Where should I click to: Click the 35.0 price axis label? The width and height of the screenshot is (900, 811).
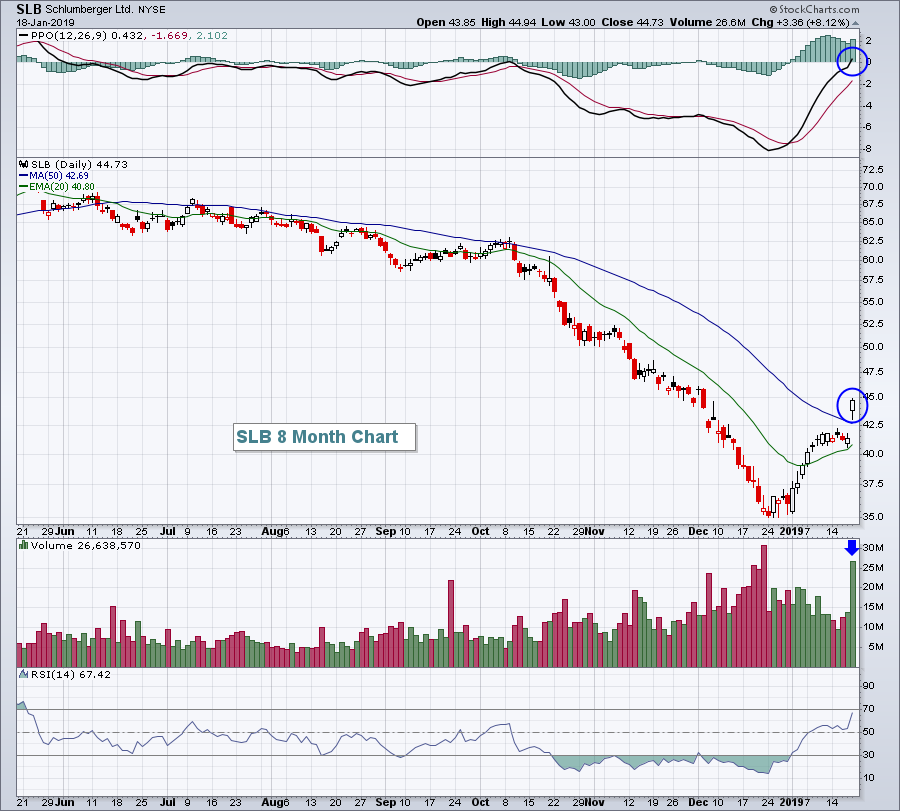coord(872,517)
